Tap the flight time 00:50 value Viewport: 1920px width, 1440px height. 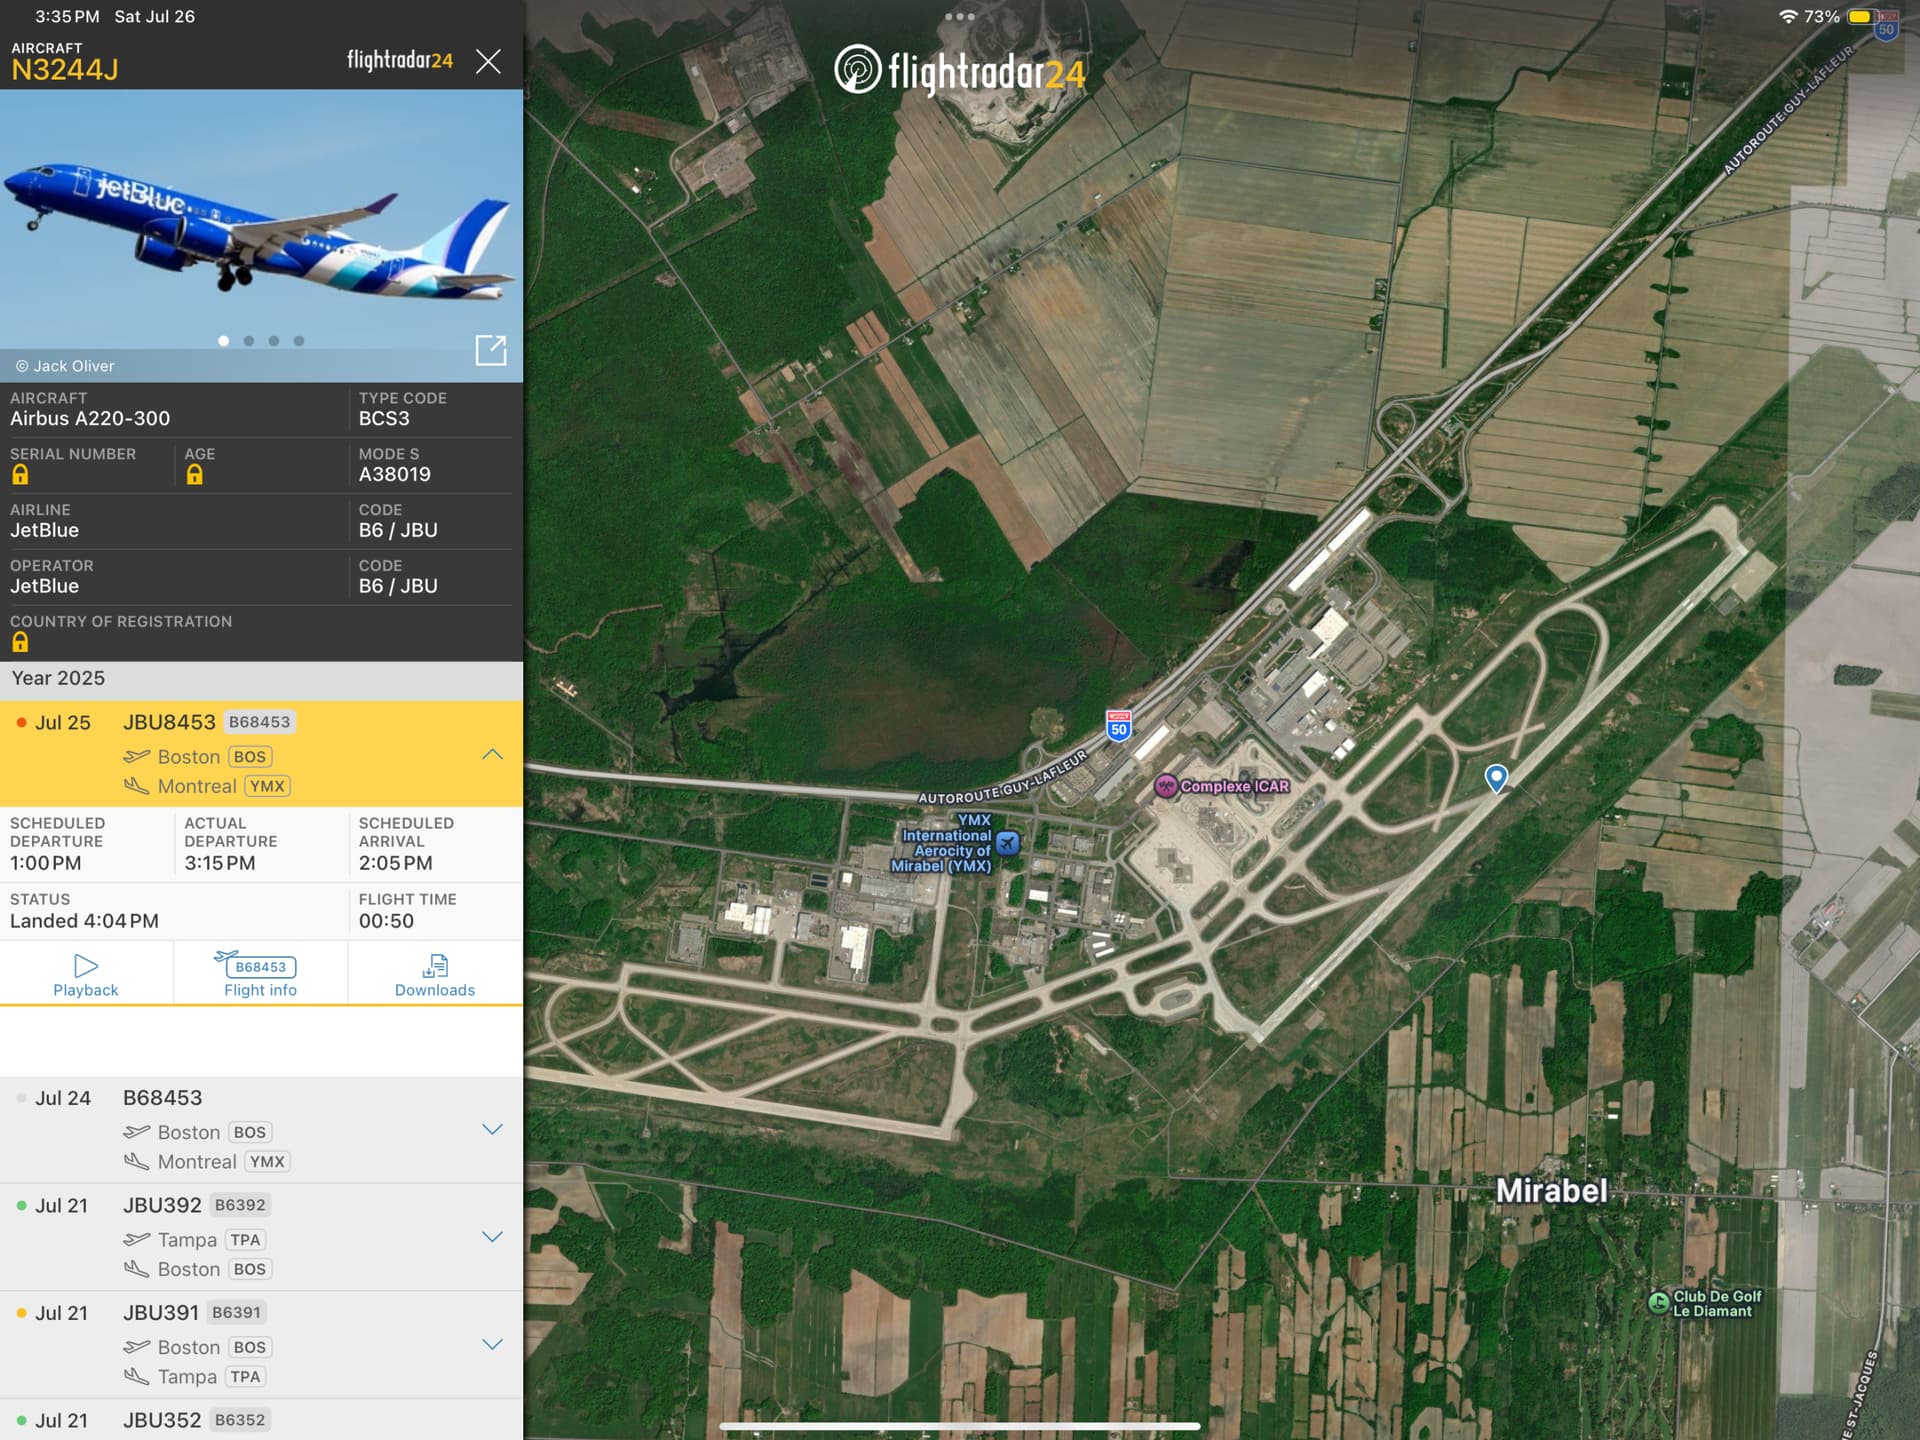(387, 921)
